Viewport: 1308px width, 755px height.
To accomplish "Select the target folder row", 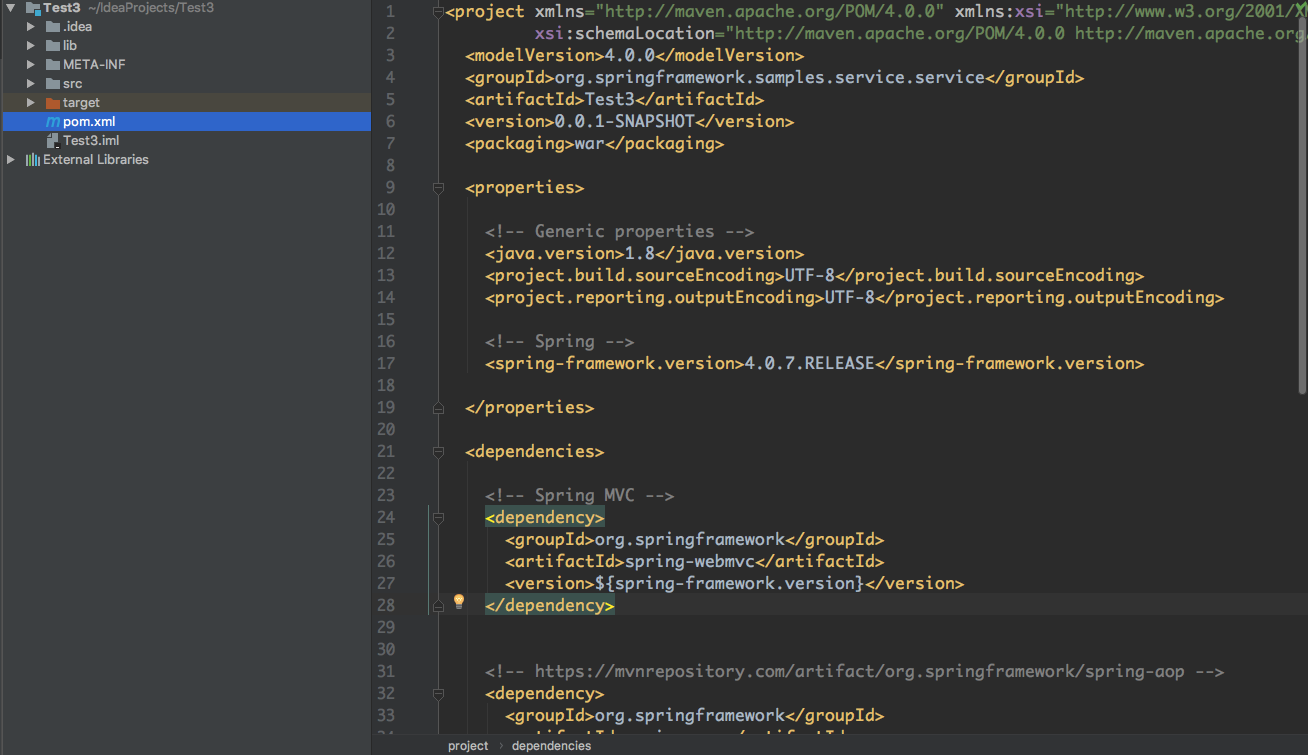I will 185,102.
